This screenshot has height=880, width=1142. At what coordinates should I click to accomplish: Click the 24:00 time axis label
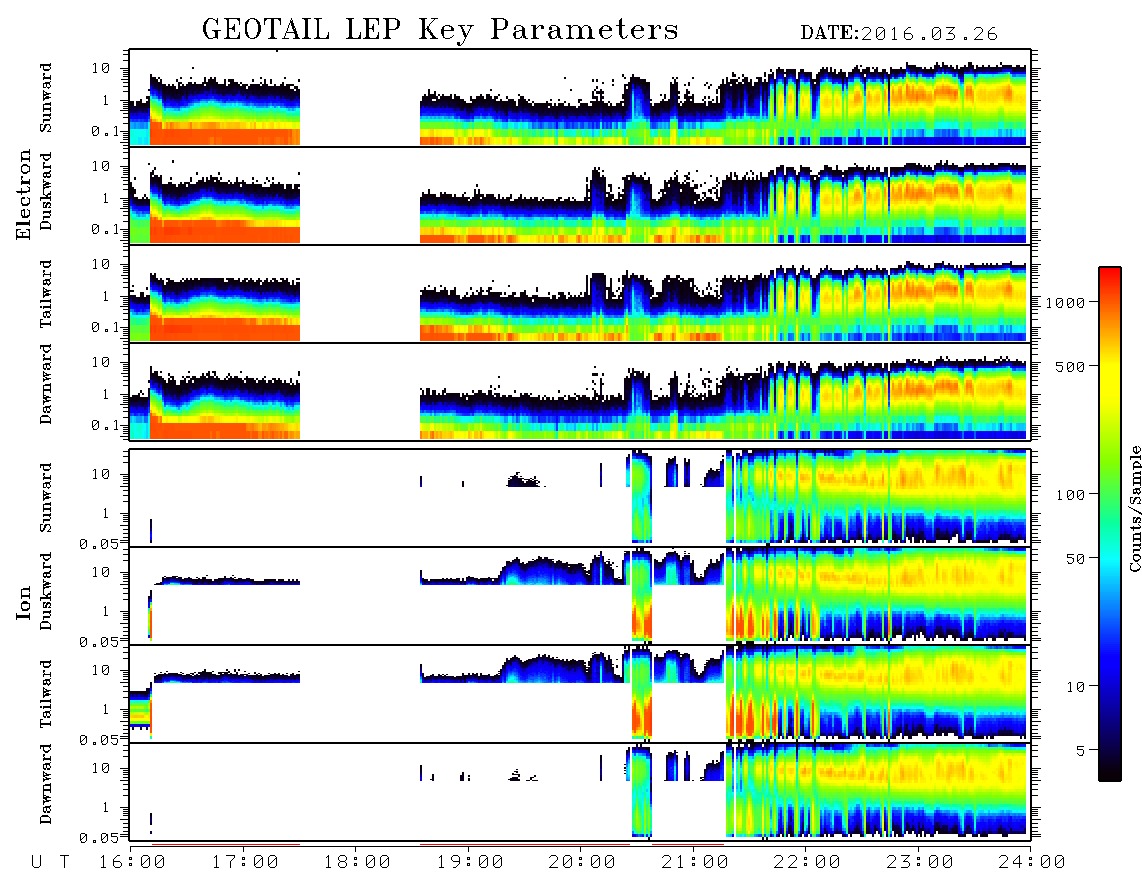pyautogui.click(x=1032, y=863)
